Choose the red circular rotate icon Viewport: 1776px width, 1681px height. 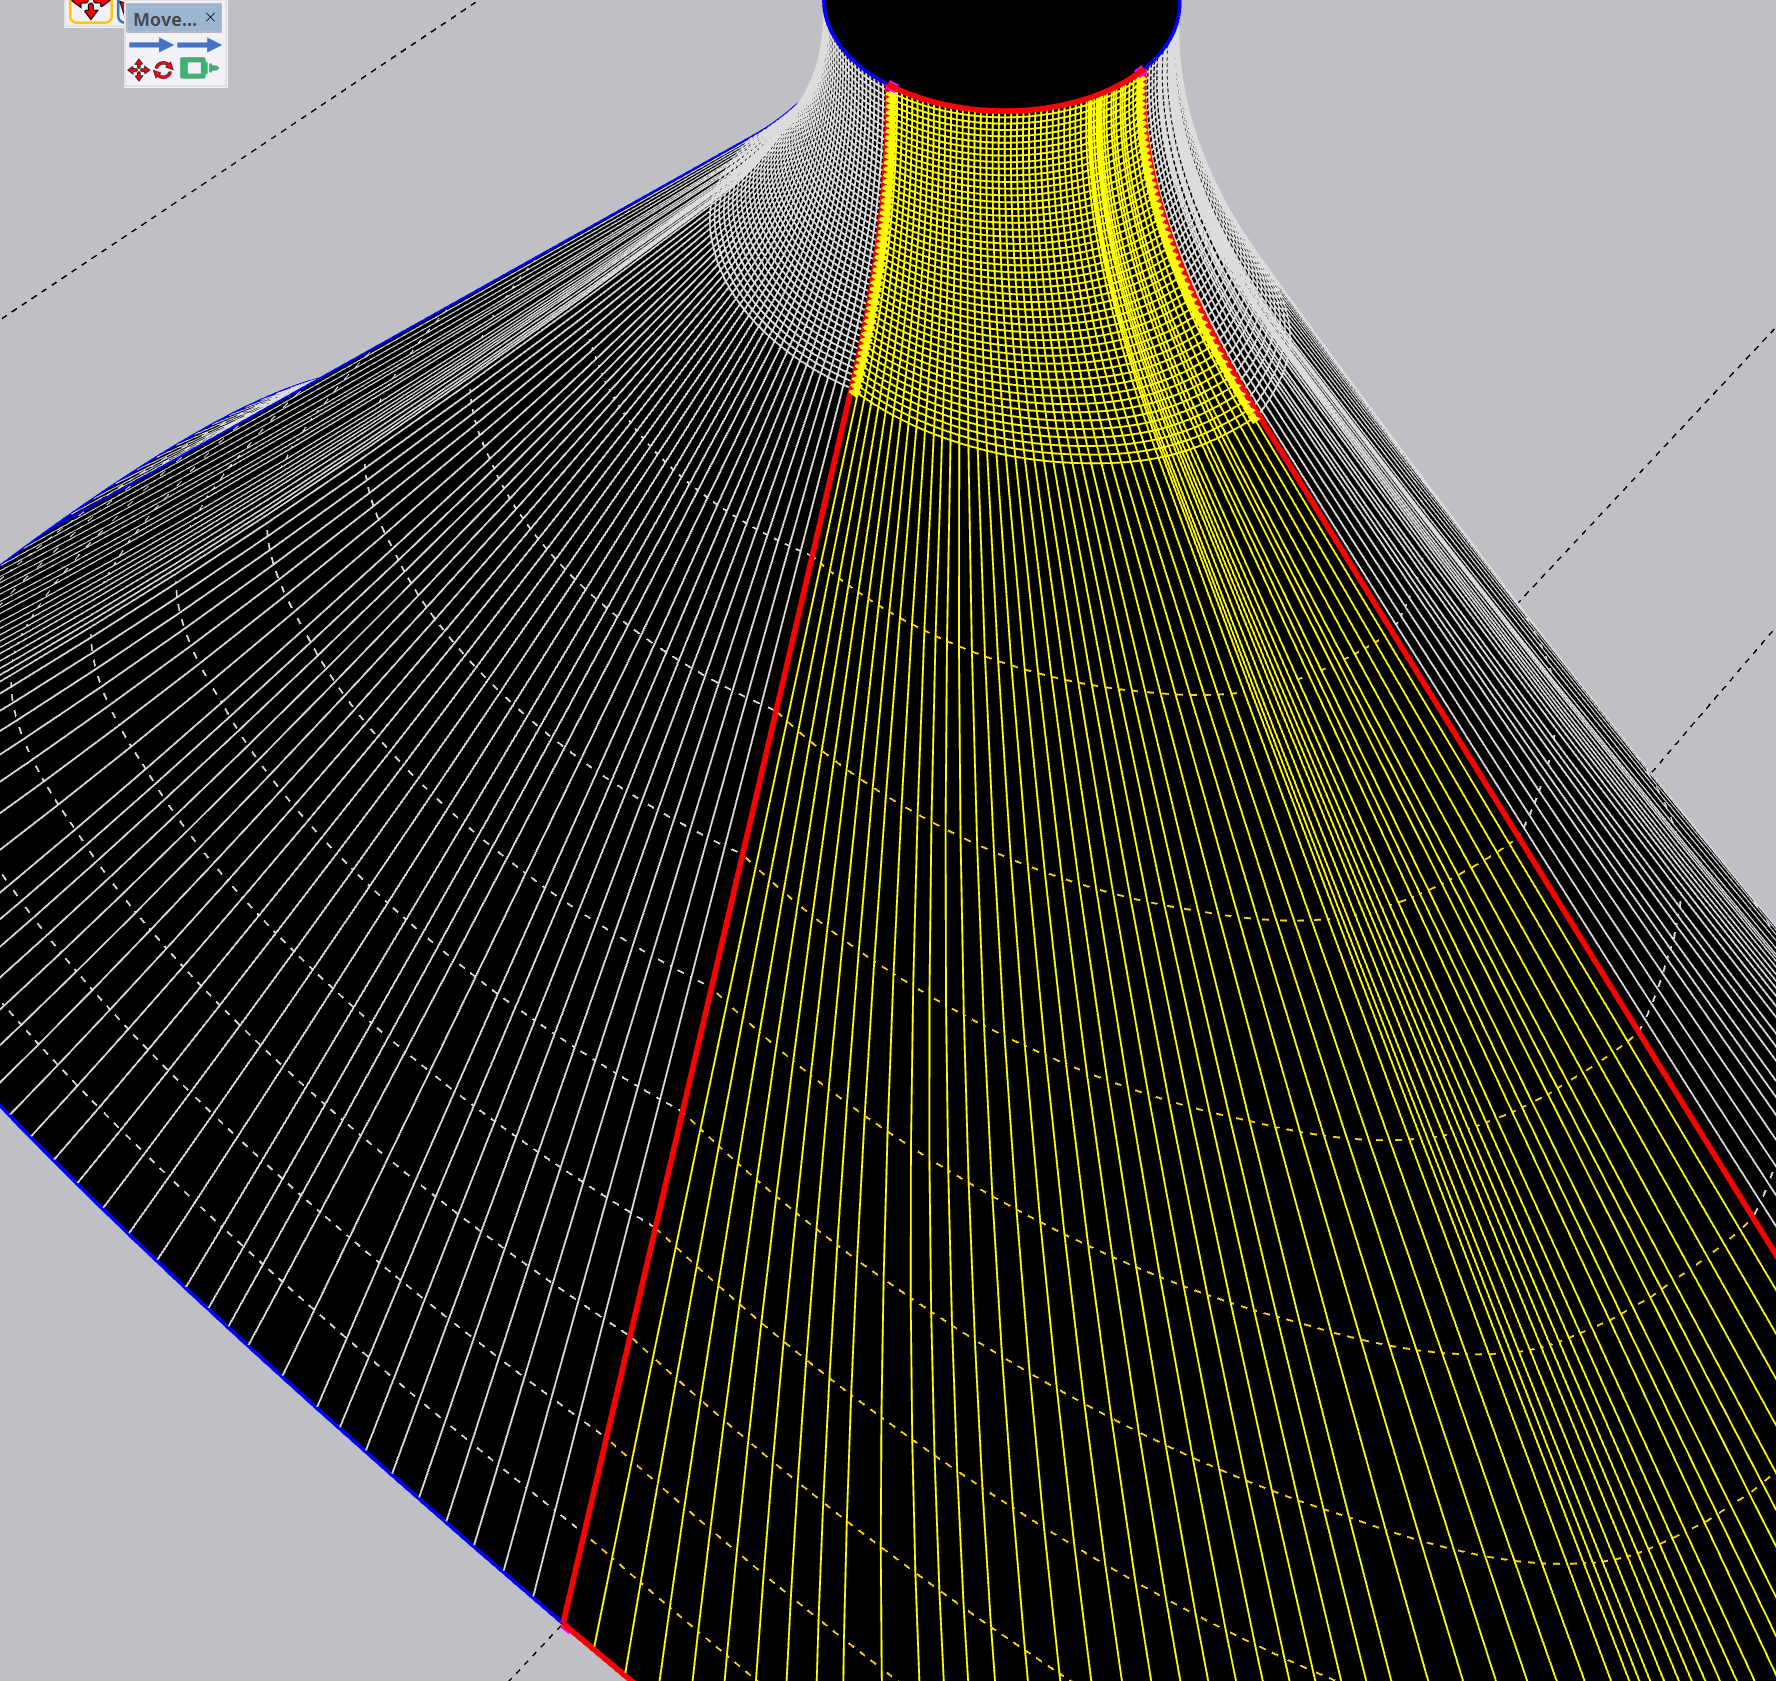[x=163, y=69]
